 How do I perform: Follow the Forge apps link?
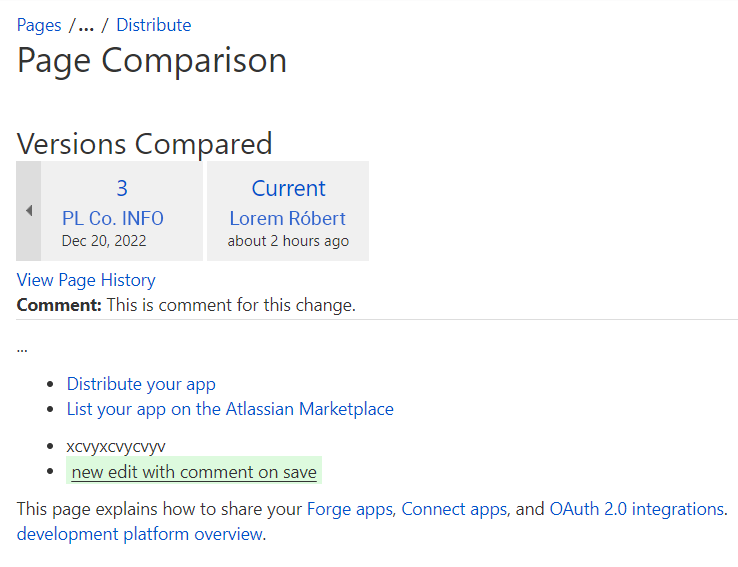351,509
